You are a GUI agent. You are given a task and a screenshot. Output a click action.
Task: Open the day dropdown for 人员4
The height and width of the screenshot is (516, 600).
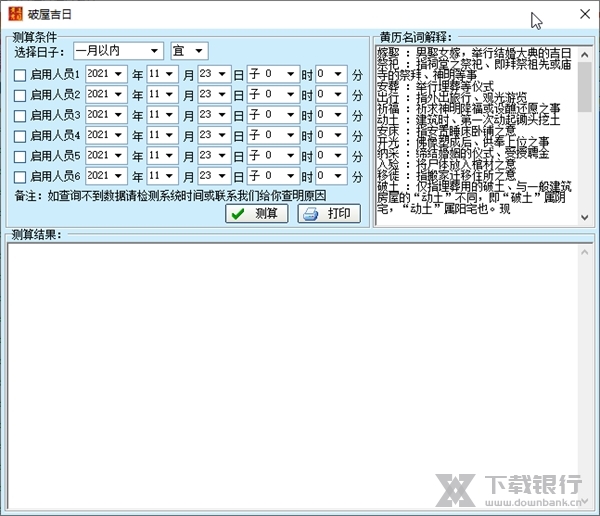tap(214, 135)
